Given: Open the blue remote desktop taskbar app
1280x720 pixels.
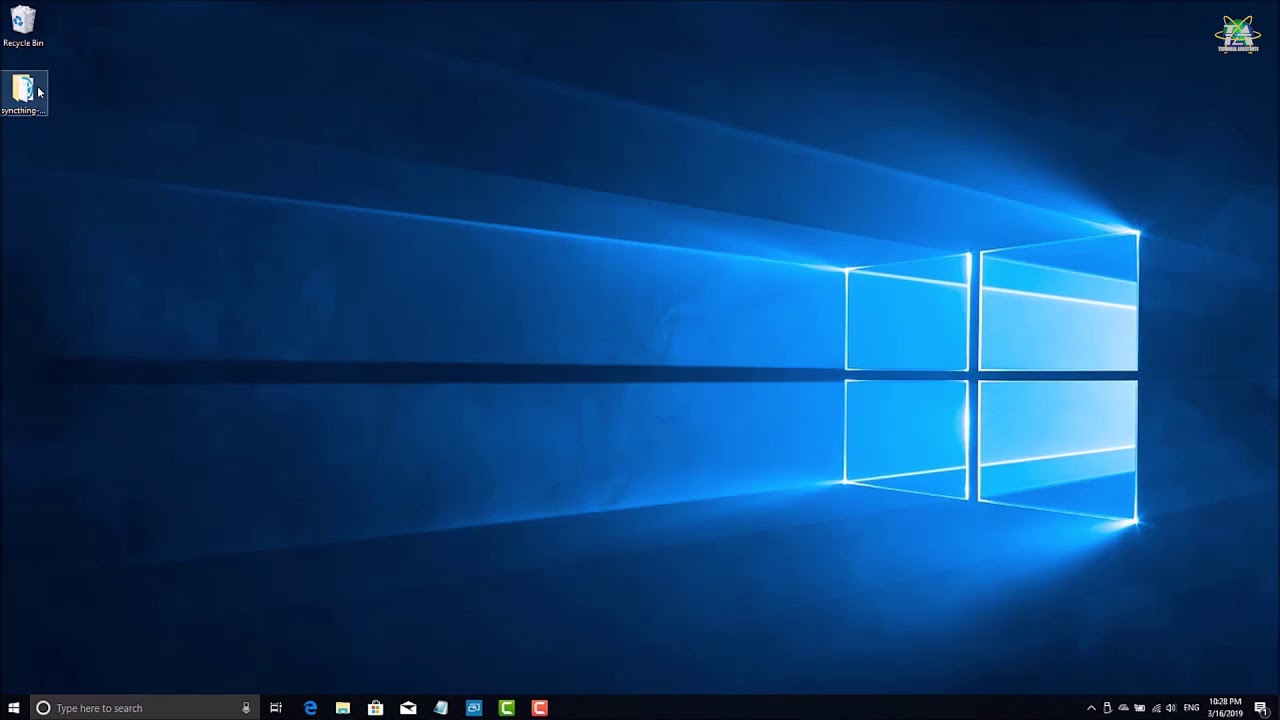Looking at the screenshot, I should tap(474, 708).
